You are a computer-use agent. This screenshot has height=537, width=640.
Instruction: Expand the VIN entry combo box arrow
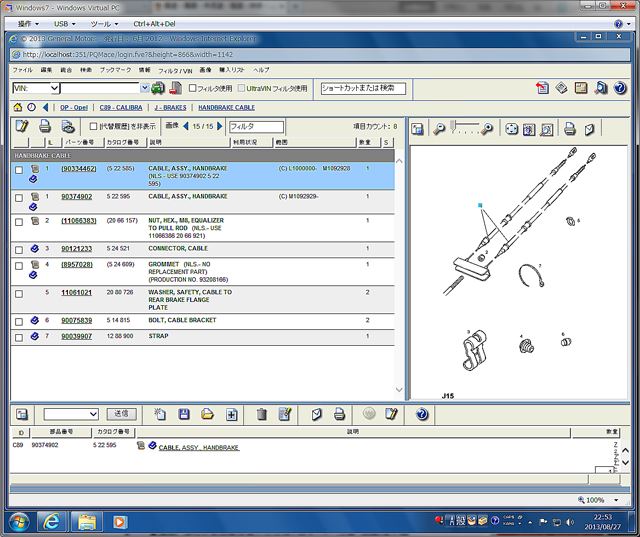click(144, 88)
